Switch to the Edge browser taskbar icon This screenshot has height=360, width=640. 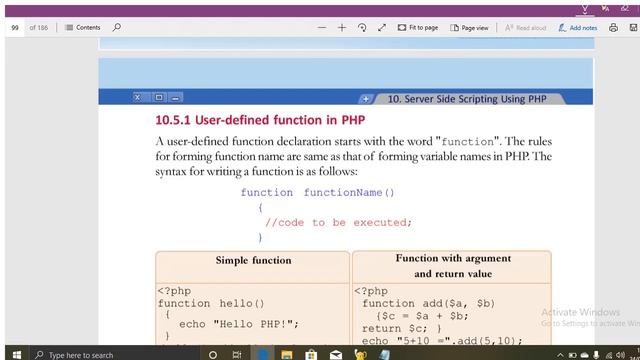tap(262, 354)
